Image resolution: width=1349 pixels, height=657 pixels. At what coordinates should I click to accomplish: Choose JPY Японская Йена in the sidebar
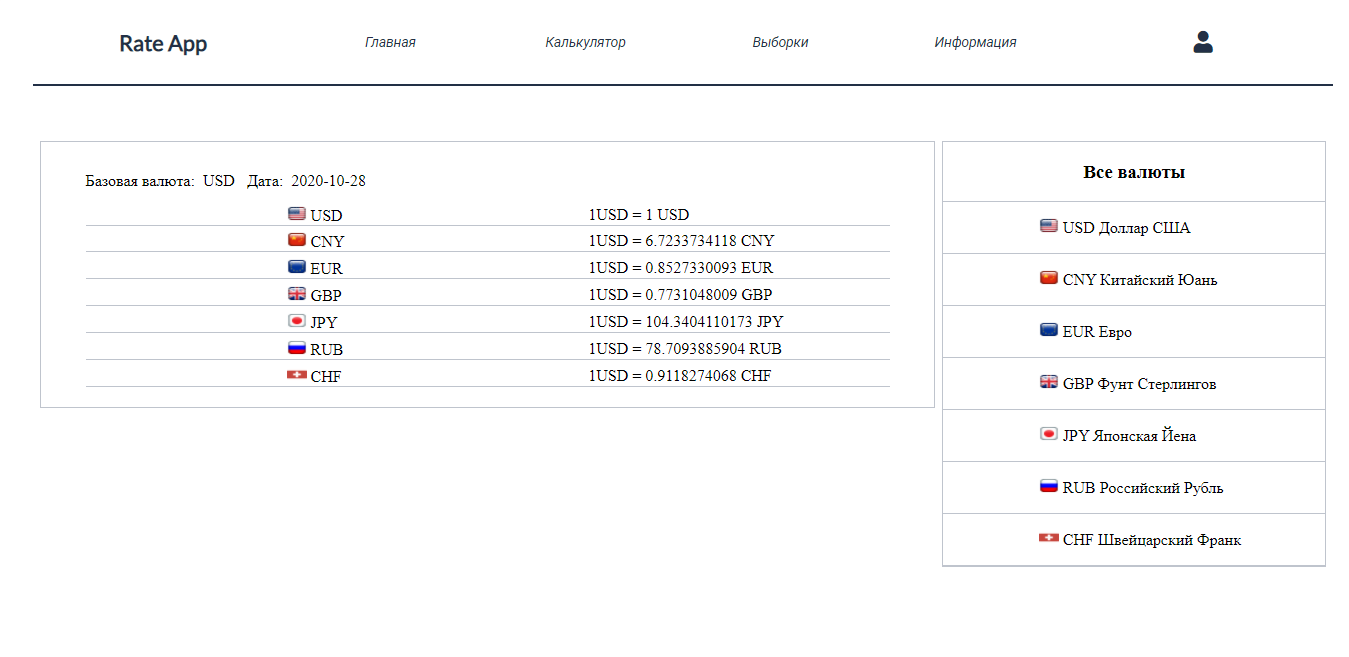coord(1134,436)
